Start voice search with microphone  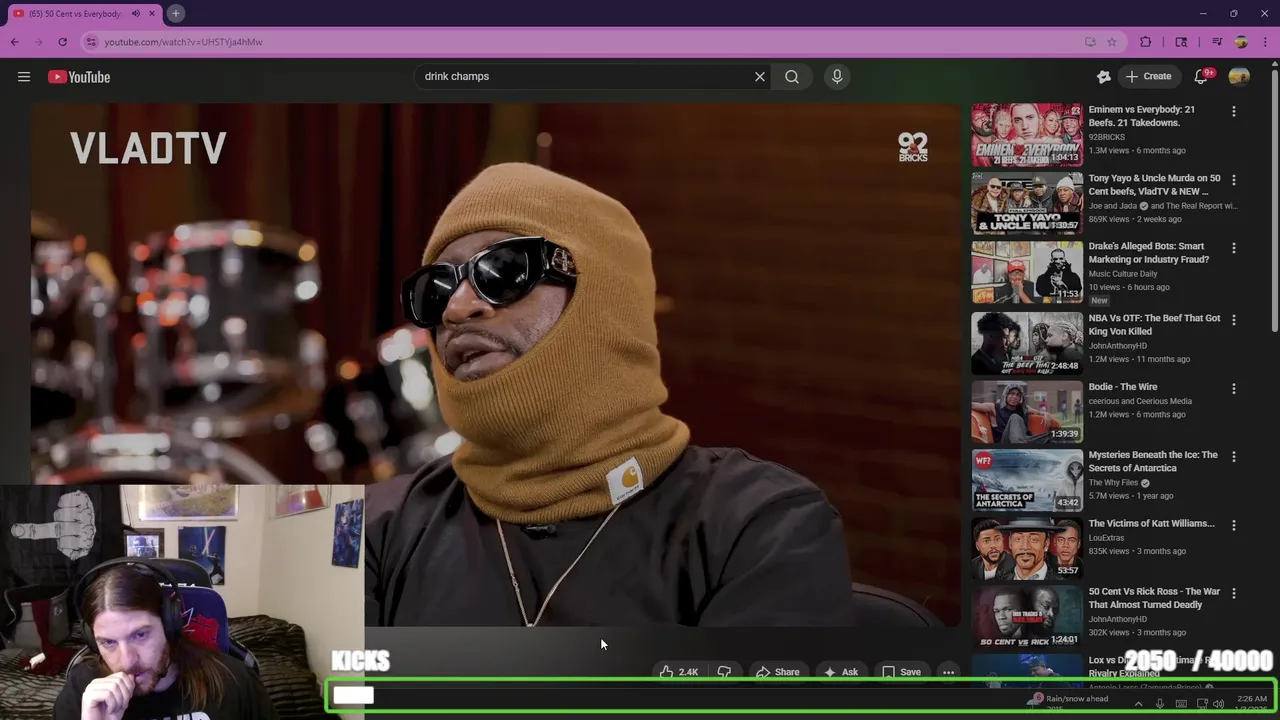(837, 77)
